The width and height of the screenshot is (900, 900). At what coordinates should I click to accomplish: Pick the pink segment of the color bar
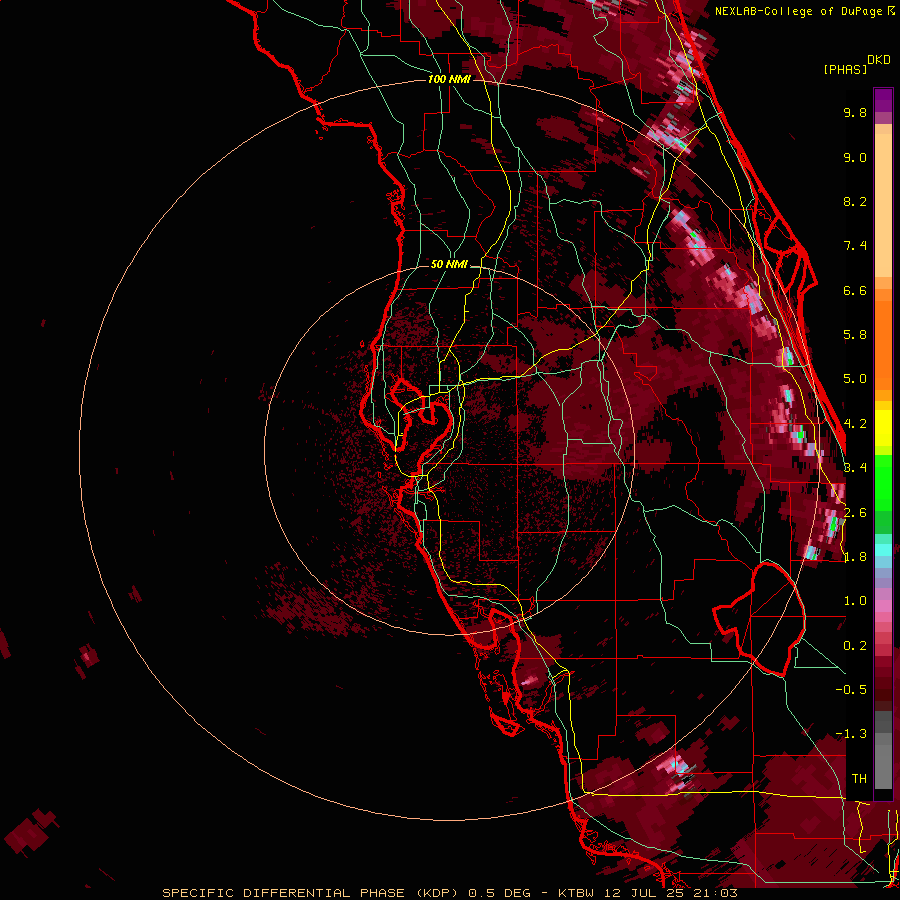click(x=883, y=606)
